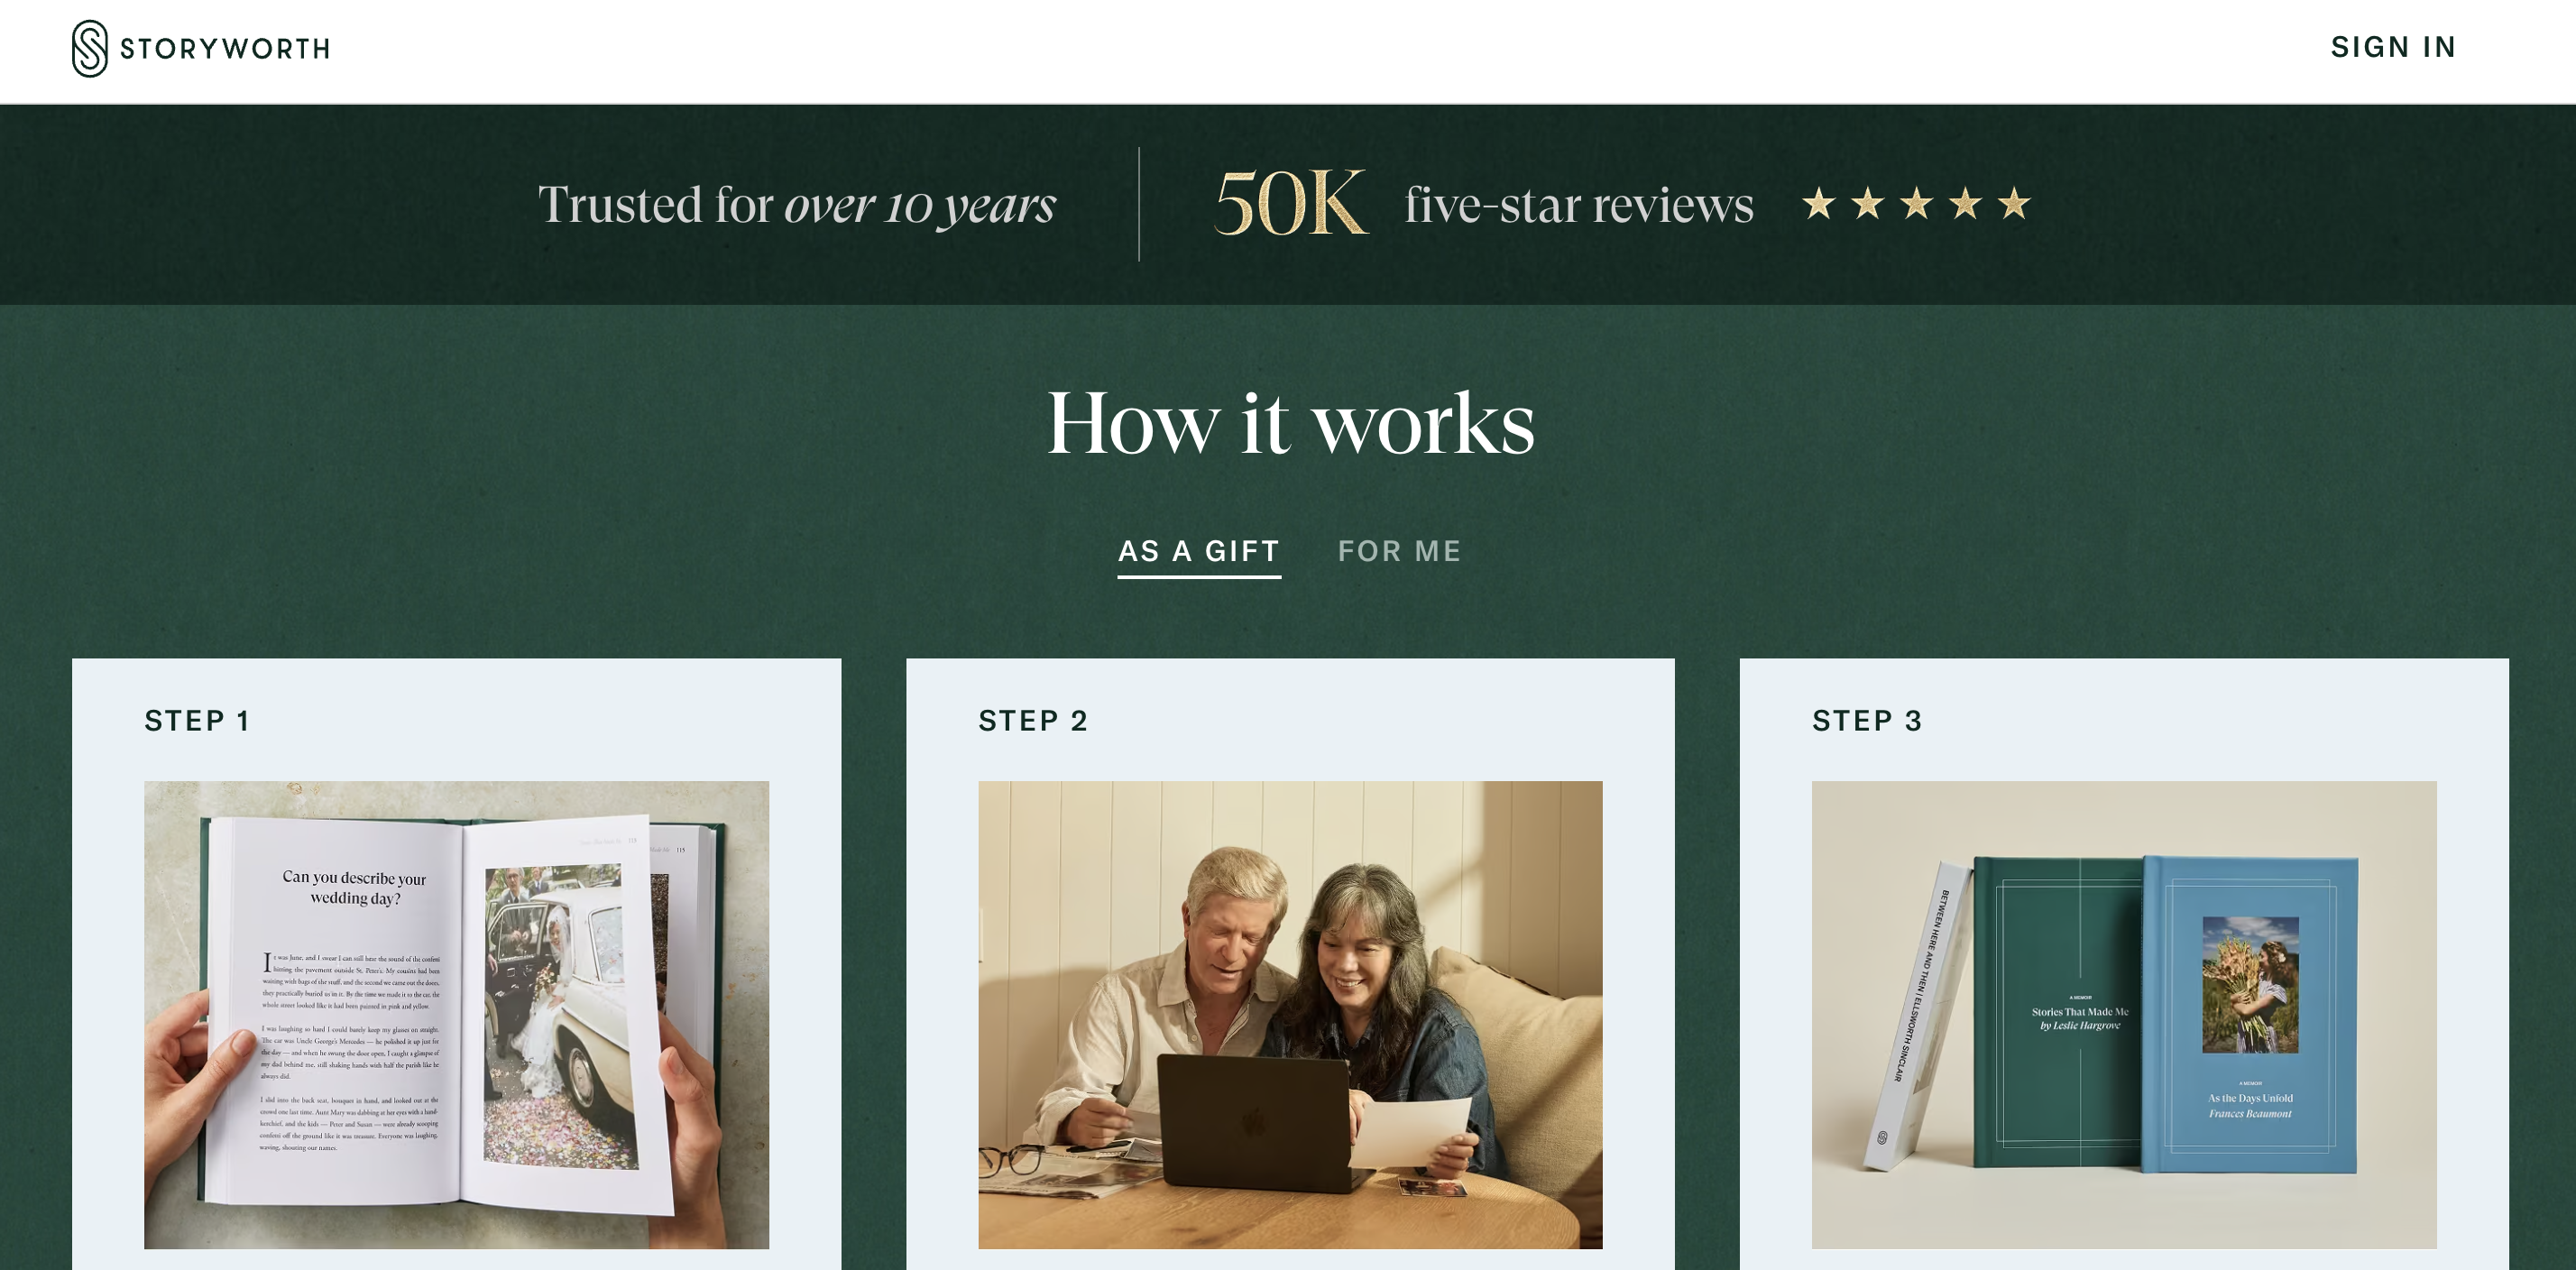Click the first gold review star
2576x1270 pixels.
(1819, 204)
